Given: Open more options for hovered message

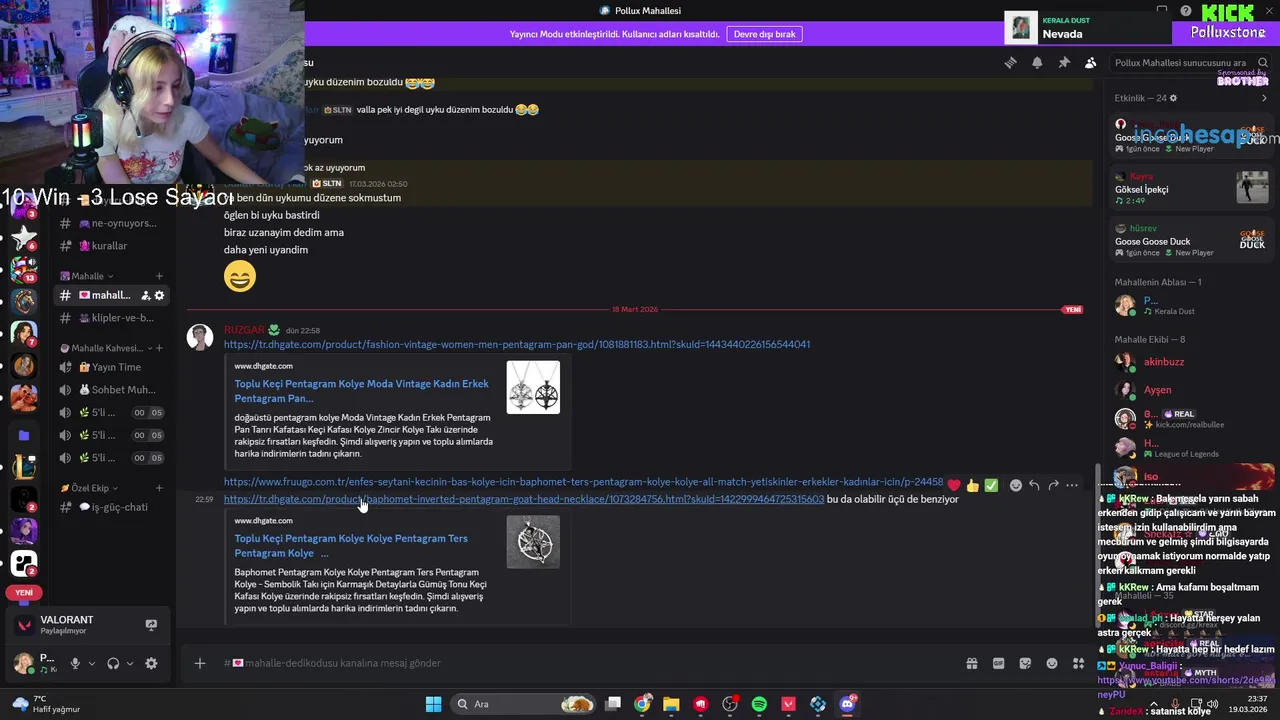Looking at the screenshot, I should [1072, 485].
